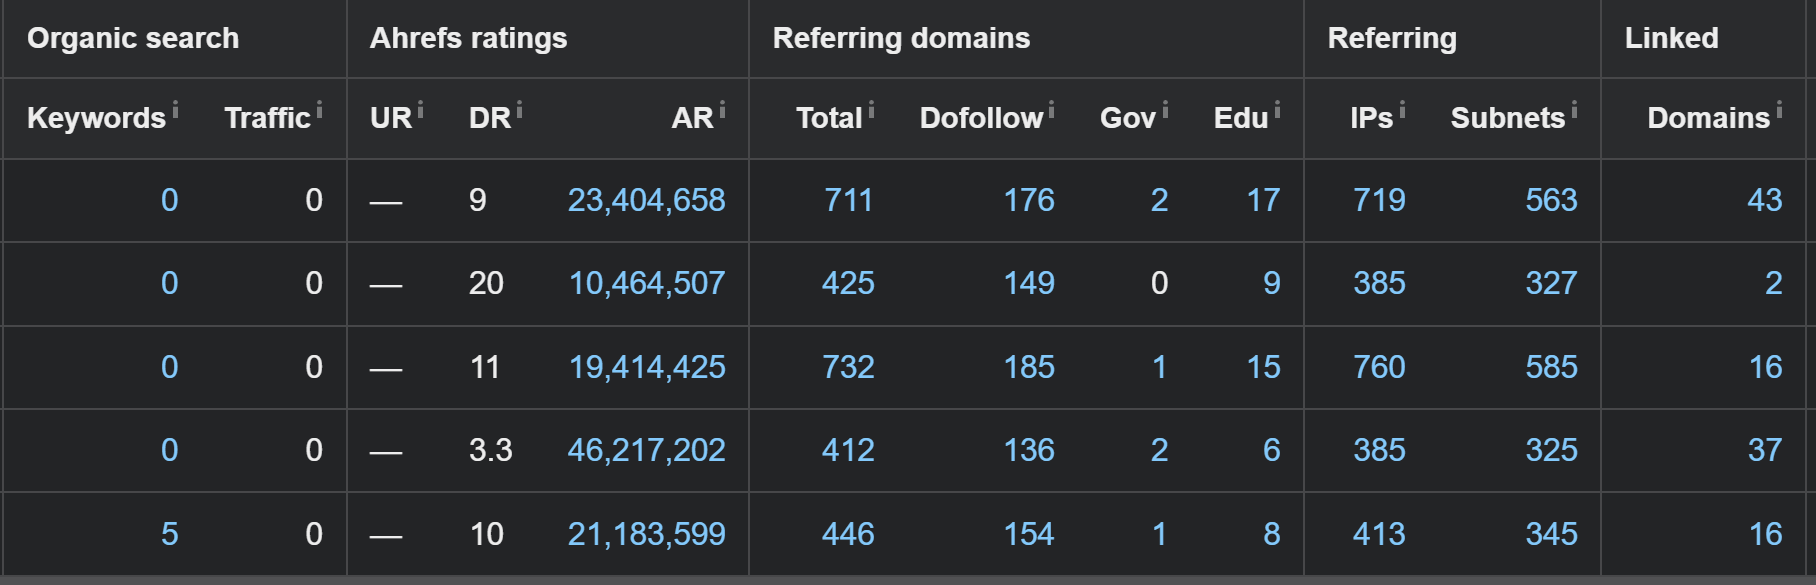Open referring domains total 732
Image resolution: width=1816 pixels, height=585 pixels.
848,367
